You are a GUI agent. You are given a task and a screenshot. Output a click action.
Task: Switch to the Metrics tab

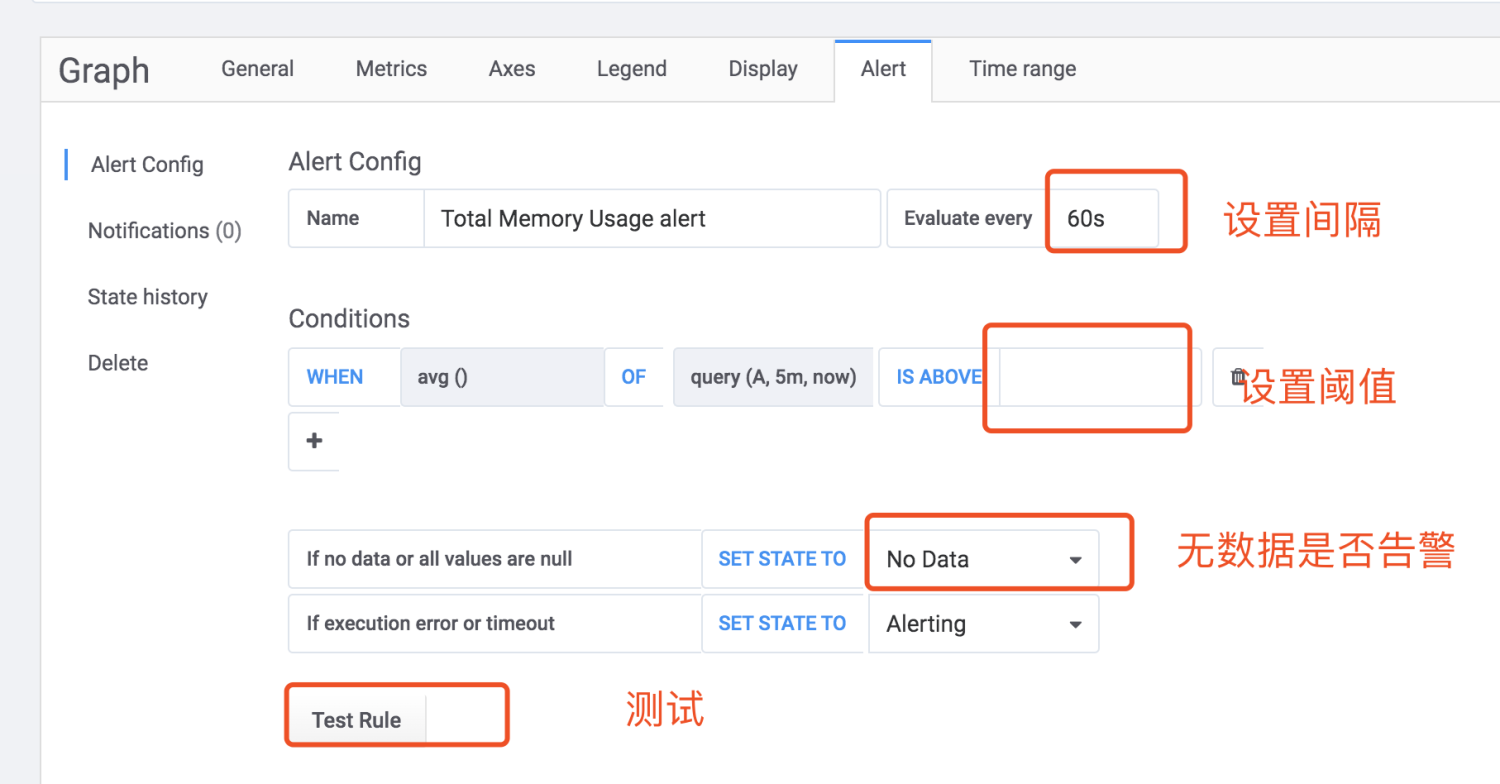pyautogui.click(x=391, y=69)
